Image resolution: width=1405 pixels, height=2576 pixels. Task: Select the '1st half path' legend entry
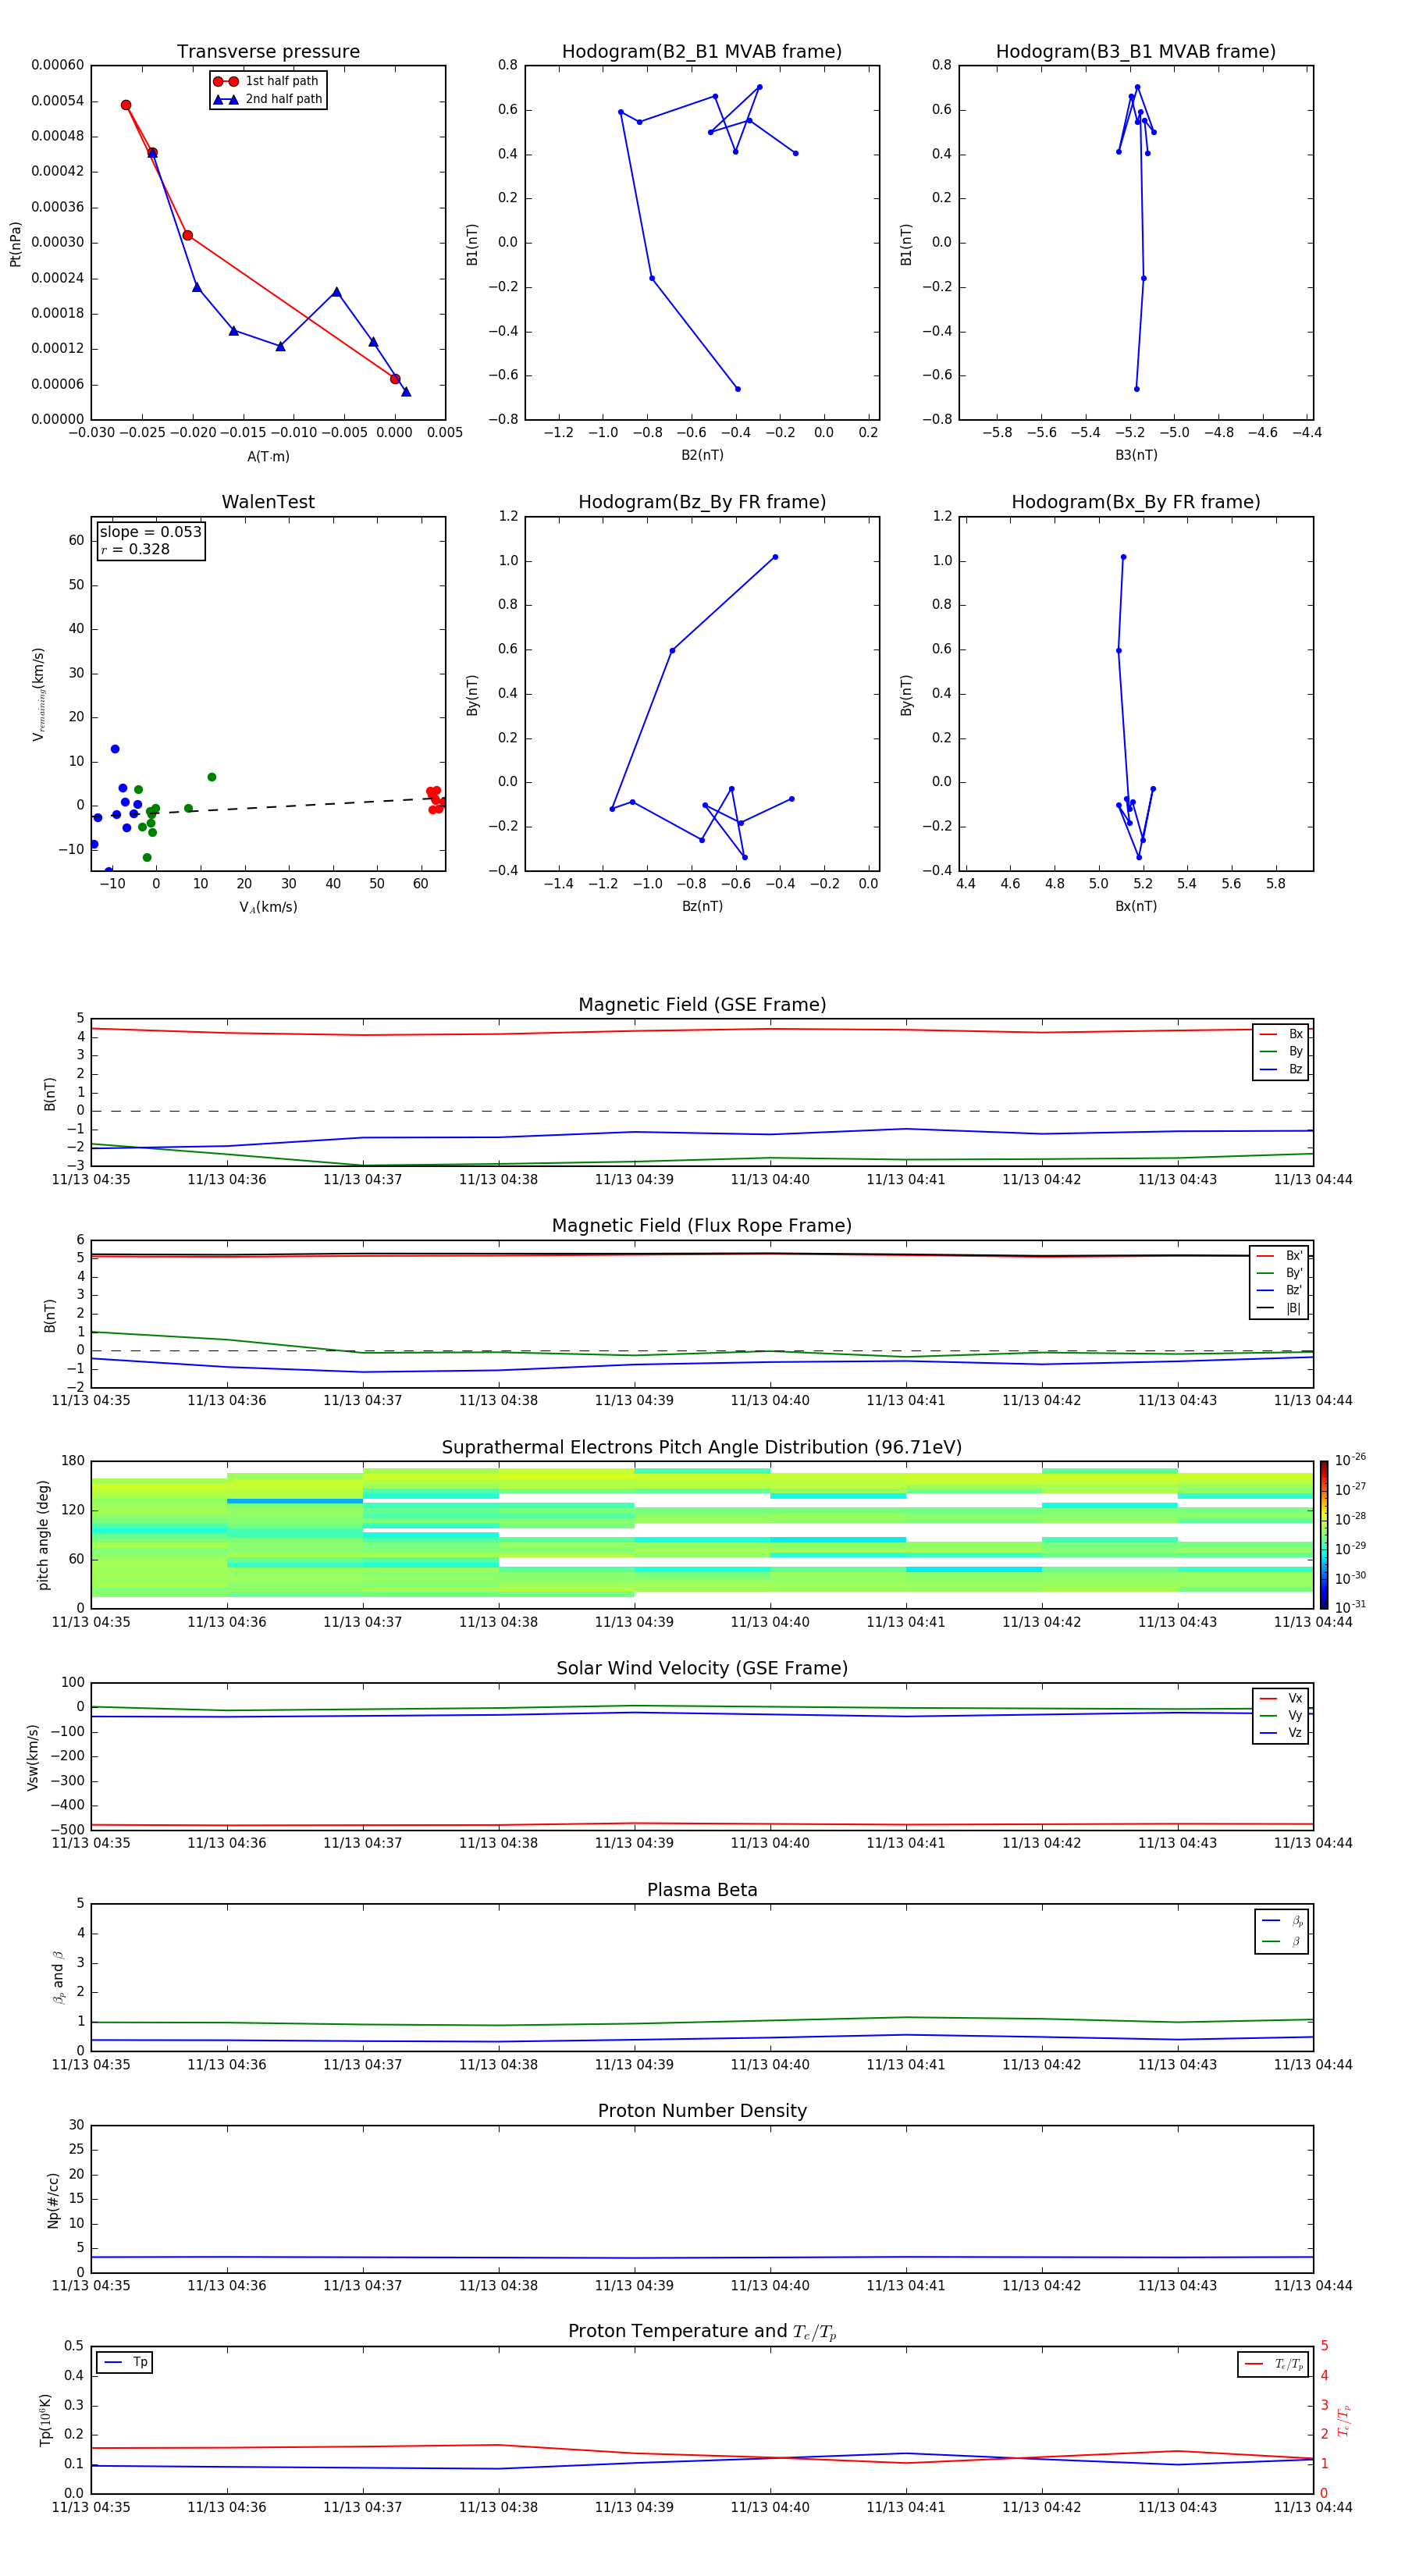pos(266,81)
